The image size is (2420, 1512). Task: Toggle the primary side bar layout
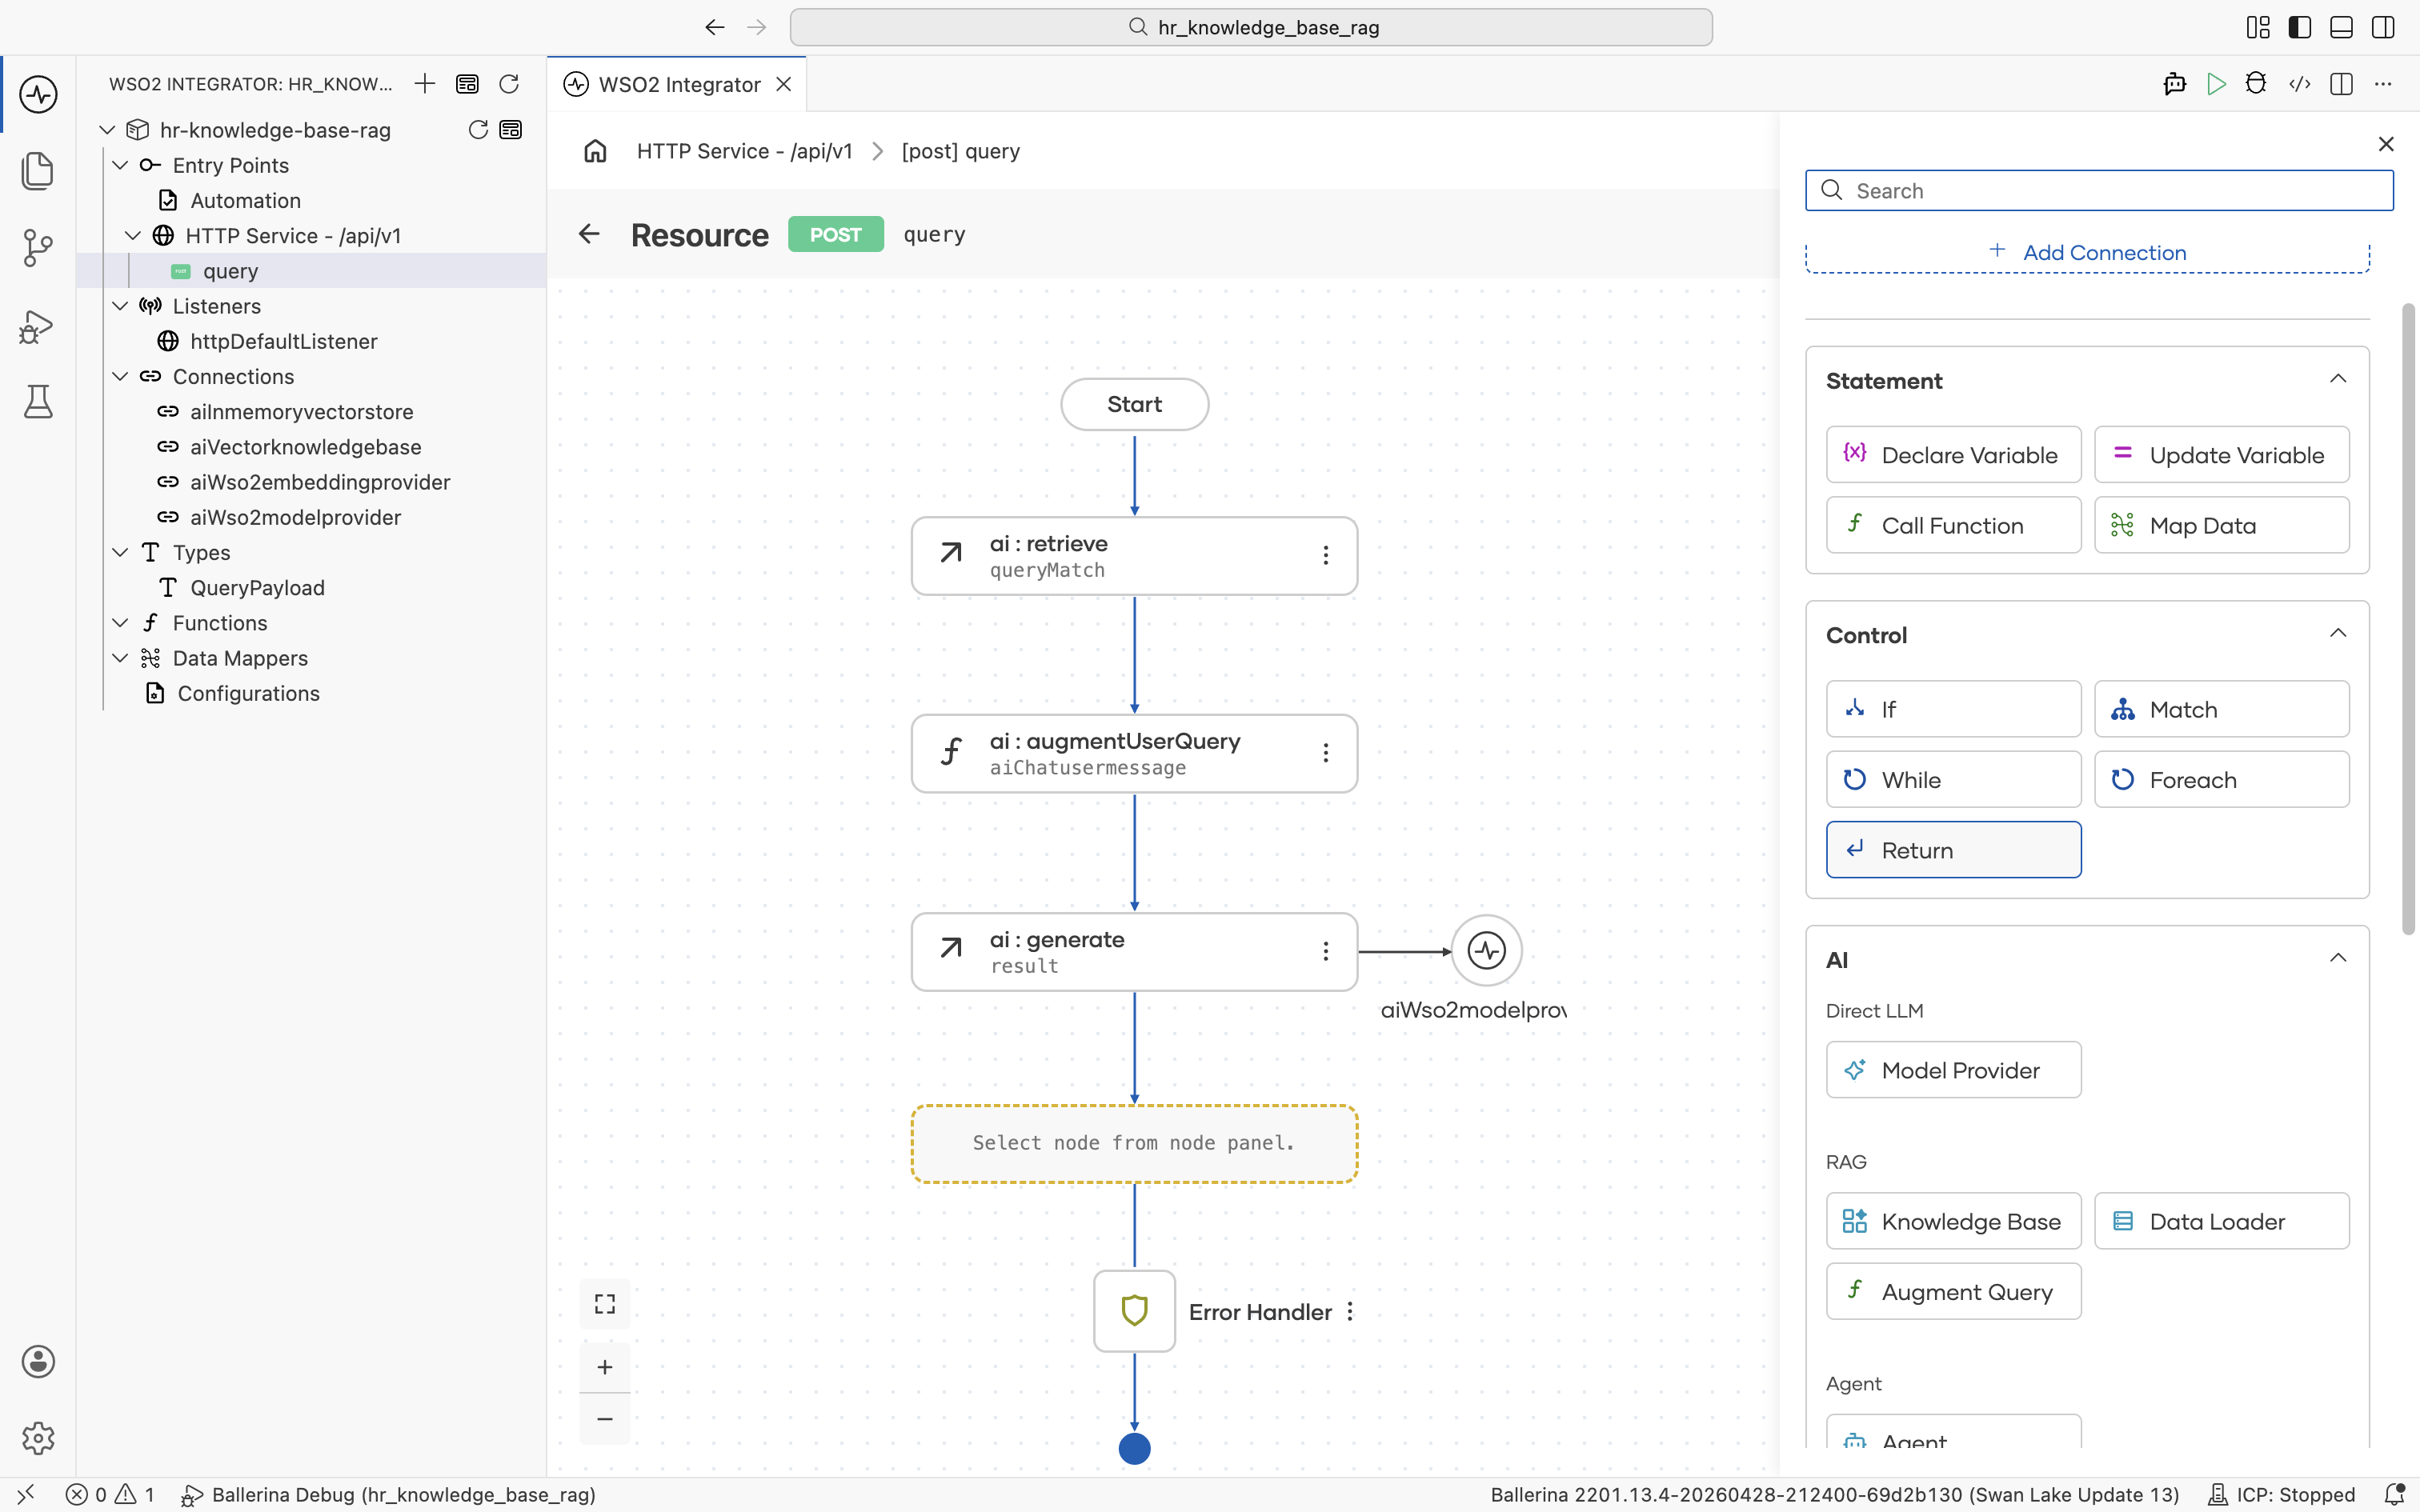pos(2300,27)
